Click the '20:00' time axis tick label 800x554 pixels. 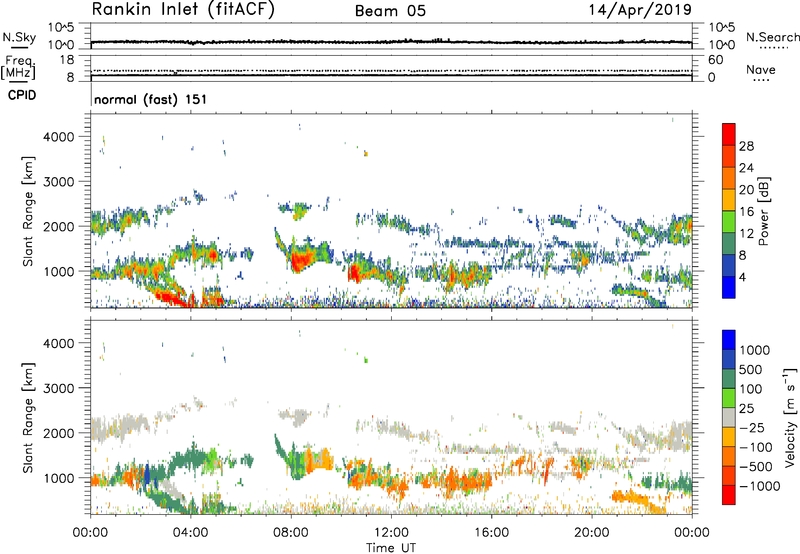pos(591,533)
